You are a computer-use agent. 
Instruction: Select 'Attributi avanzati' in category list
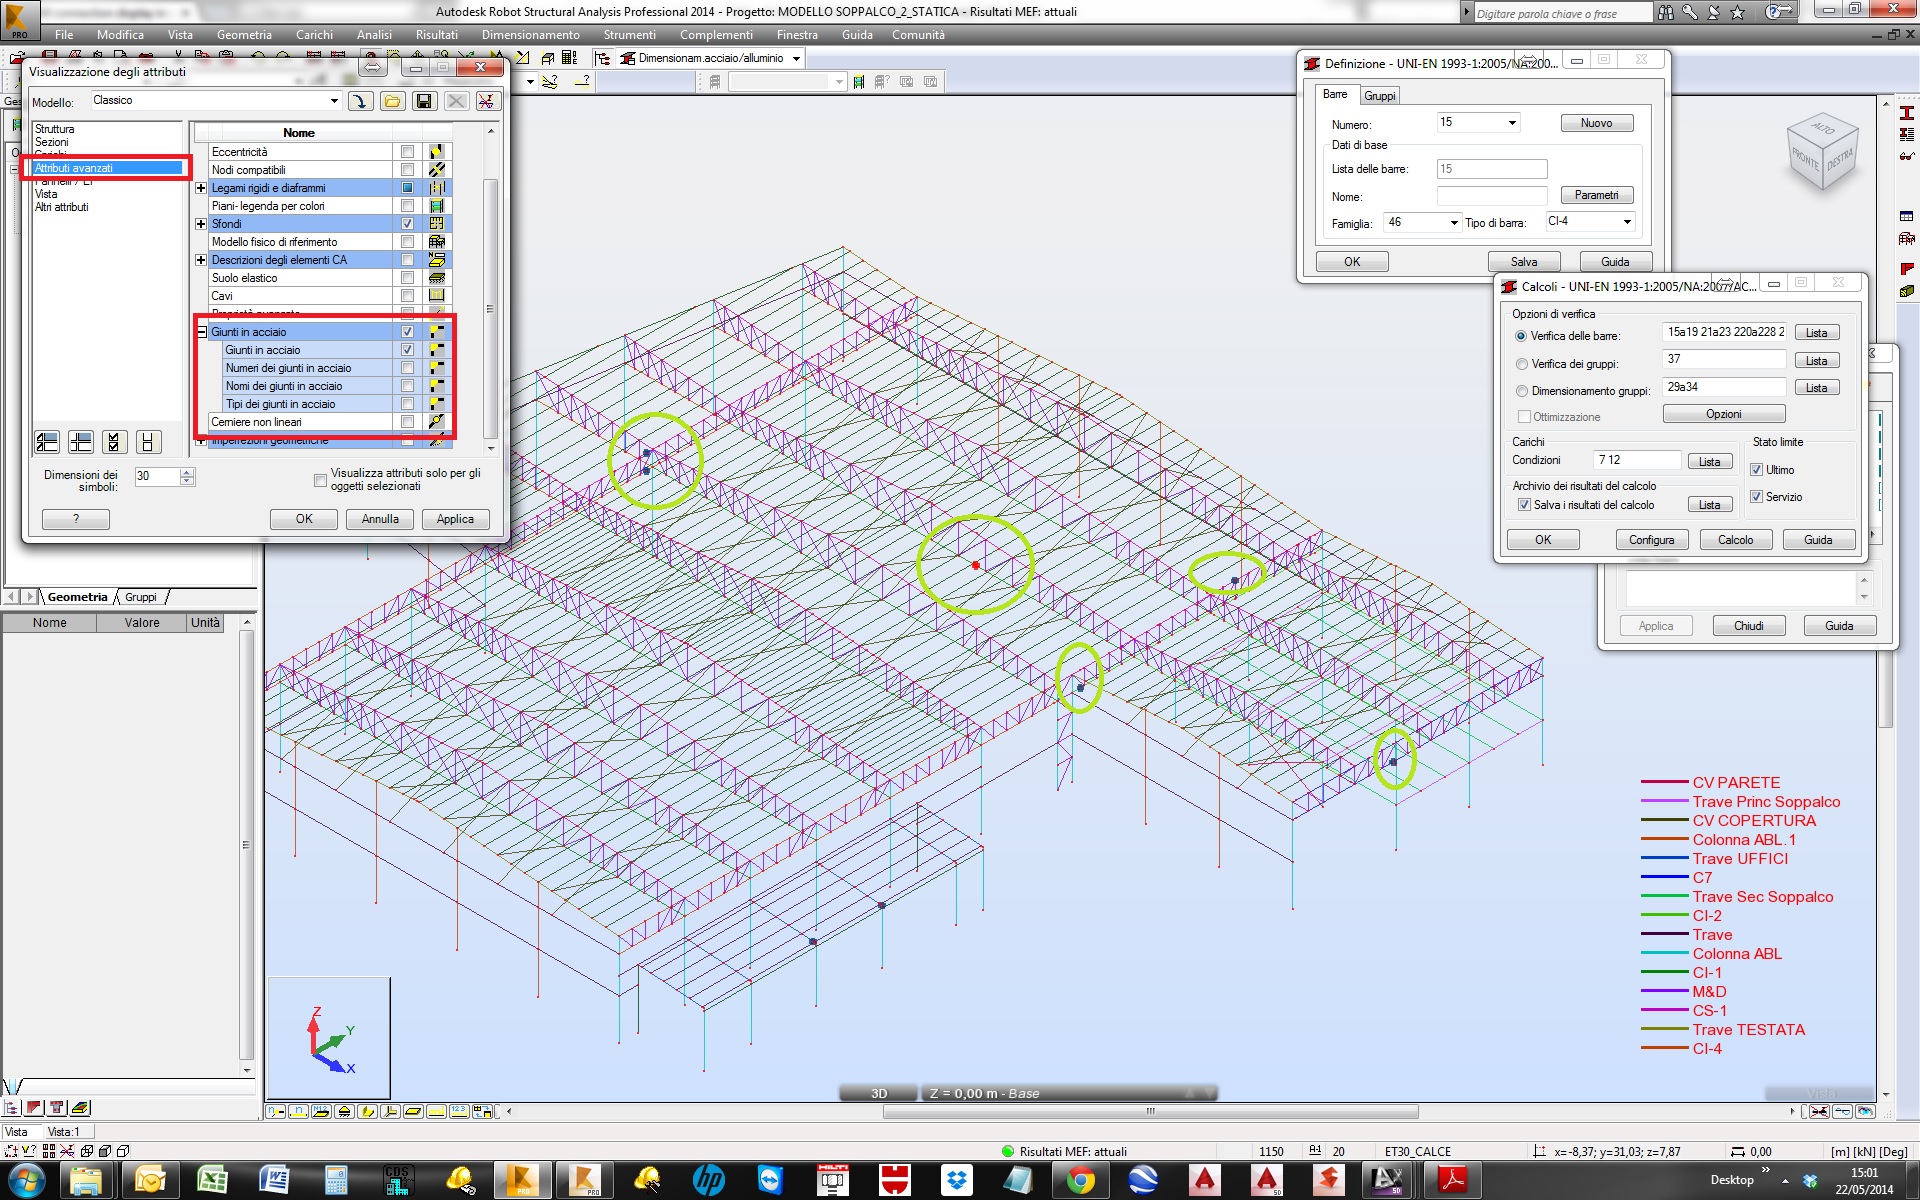click(x=108, y=168)
